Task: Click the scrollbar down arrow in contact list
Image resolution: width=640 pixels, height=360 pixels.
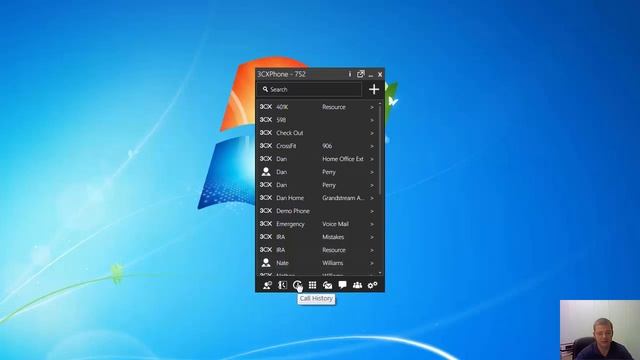Action: click(380, 273)
